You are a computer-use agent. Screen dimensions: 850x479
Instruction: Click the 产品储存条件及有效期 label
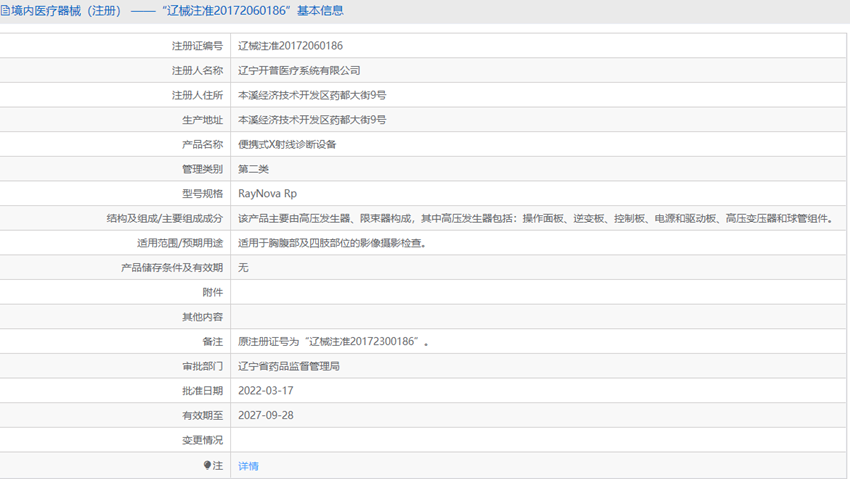172,268
